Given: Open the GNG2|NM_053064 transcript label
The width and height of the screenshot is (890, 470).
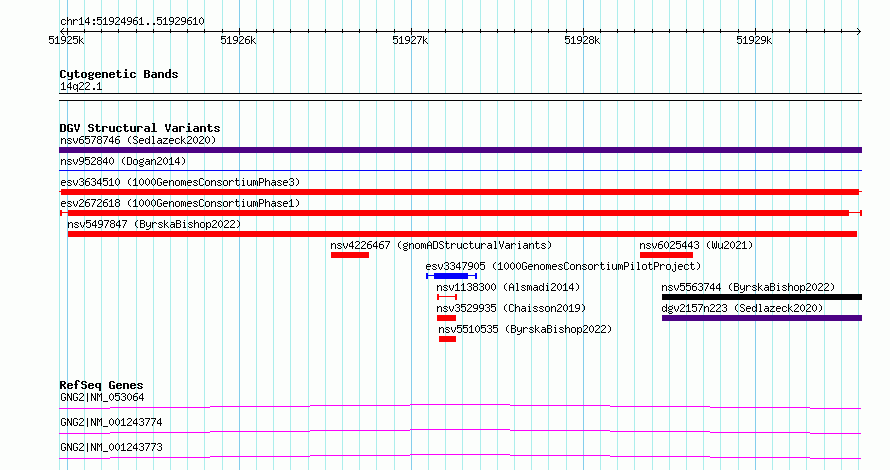Looking at the screenshot, I should [x=102, y=397].
